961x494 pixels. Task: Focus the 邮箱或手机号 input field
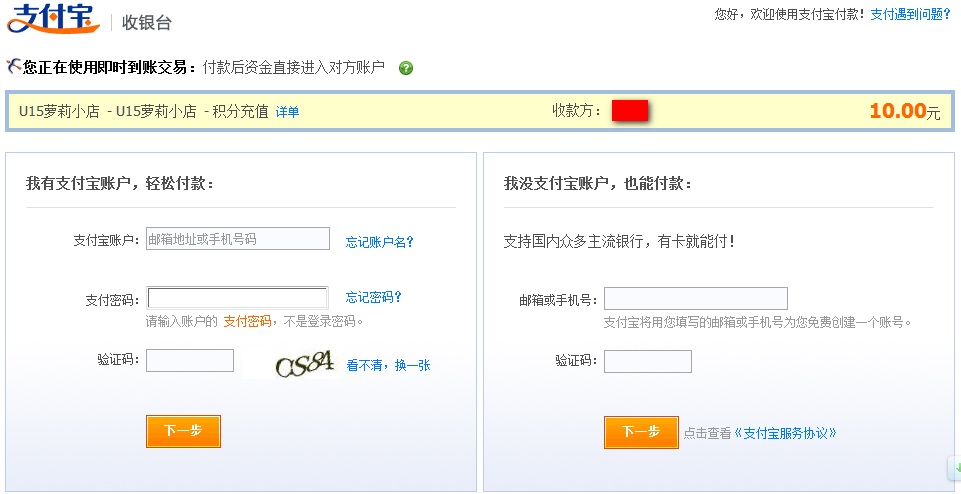click(695, 299)
